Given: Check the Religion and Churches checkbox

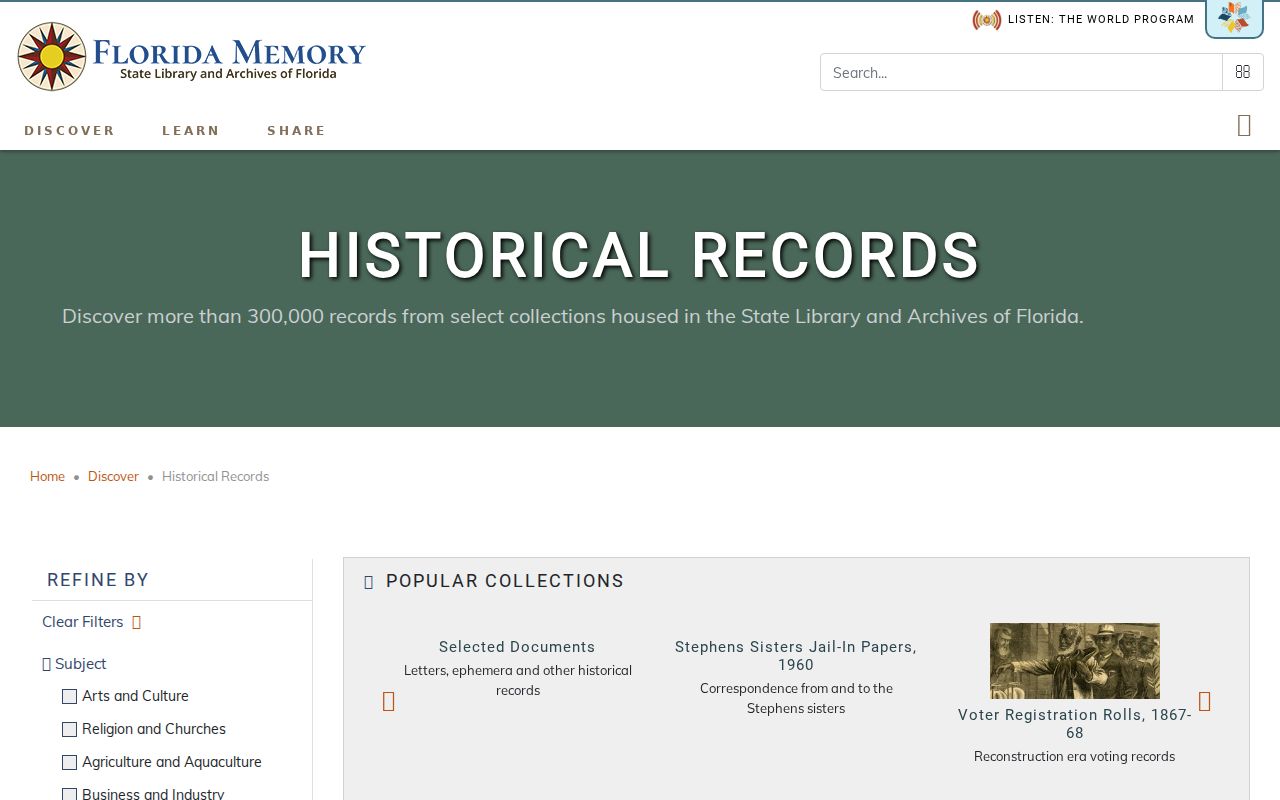Looking at the screenshot, I should pos(69,729).
